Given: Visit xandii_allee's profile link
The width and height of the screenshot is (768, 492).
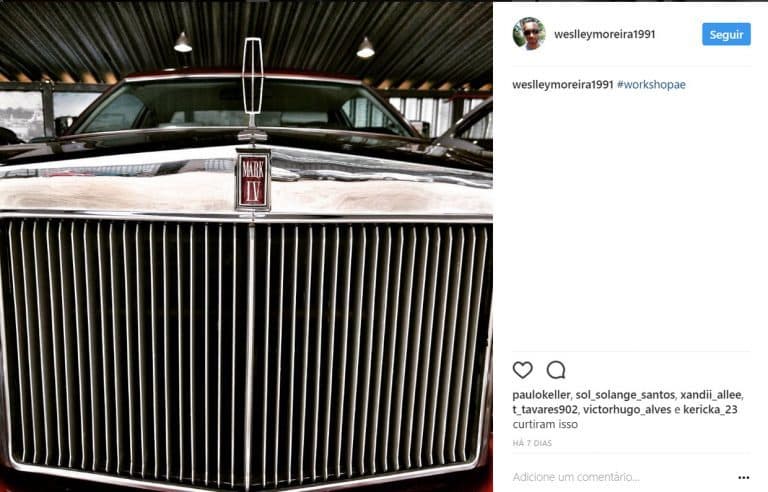Looking at the screenshot, I should (710, 394).
